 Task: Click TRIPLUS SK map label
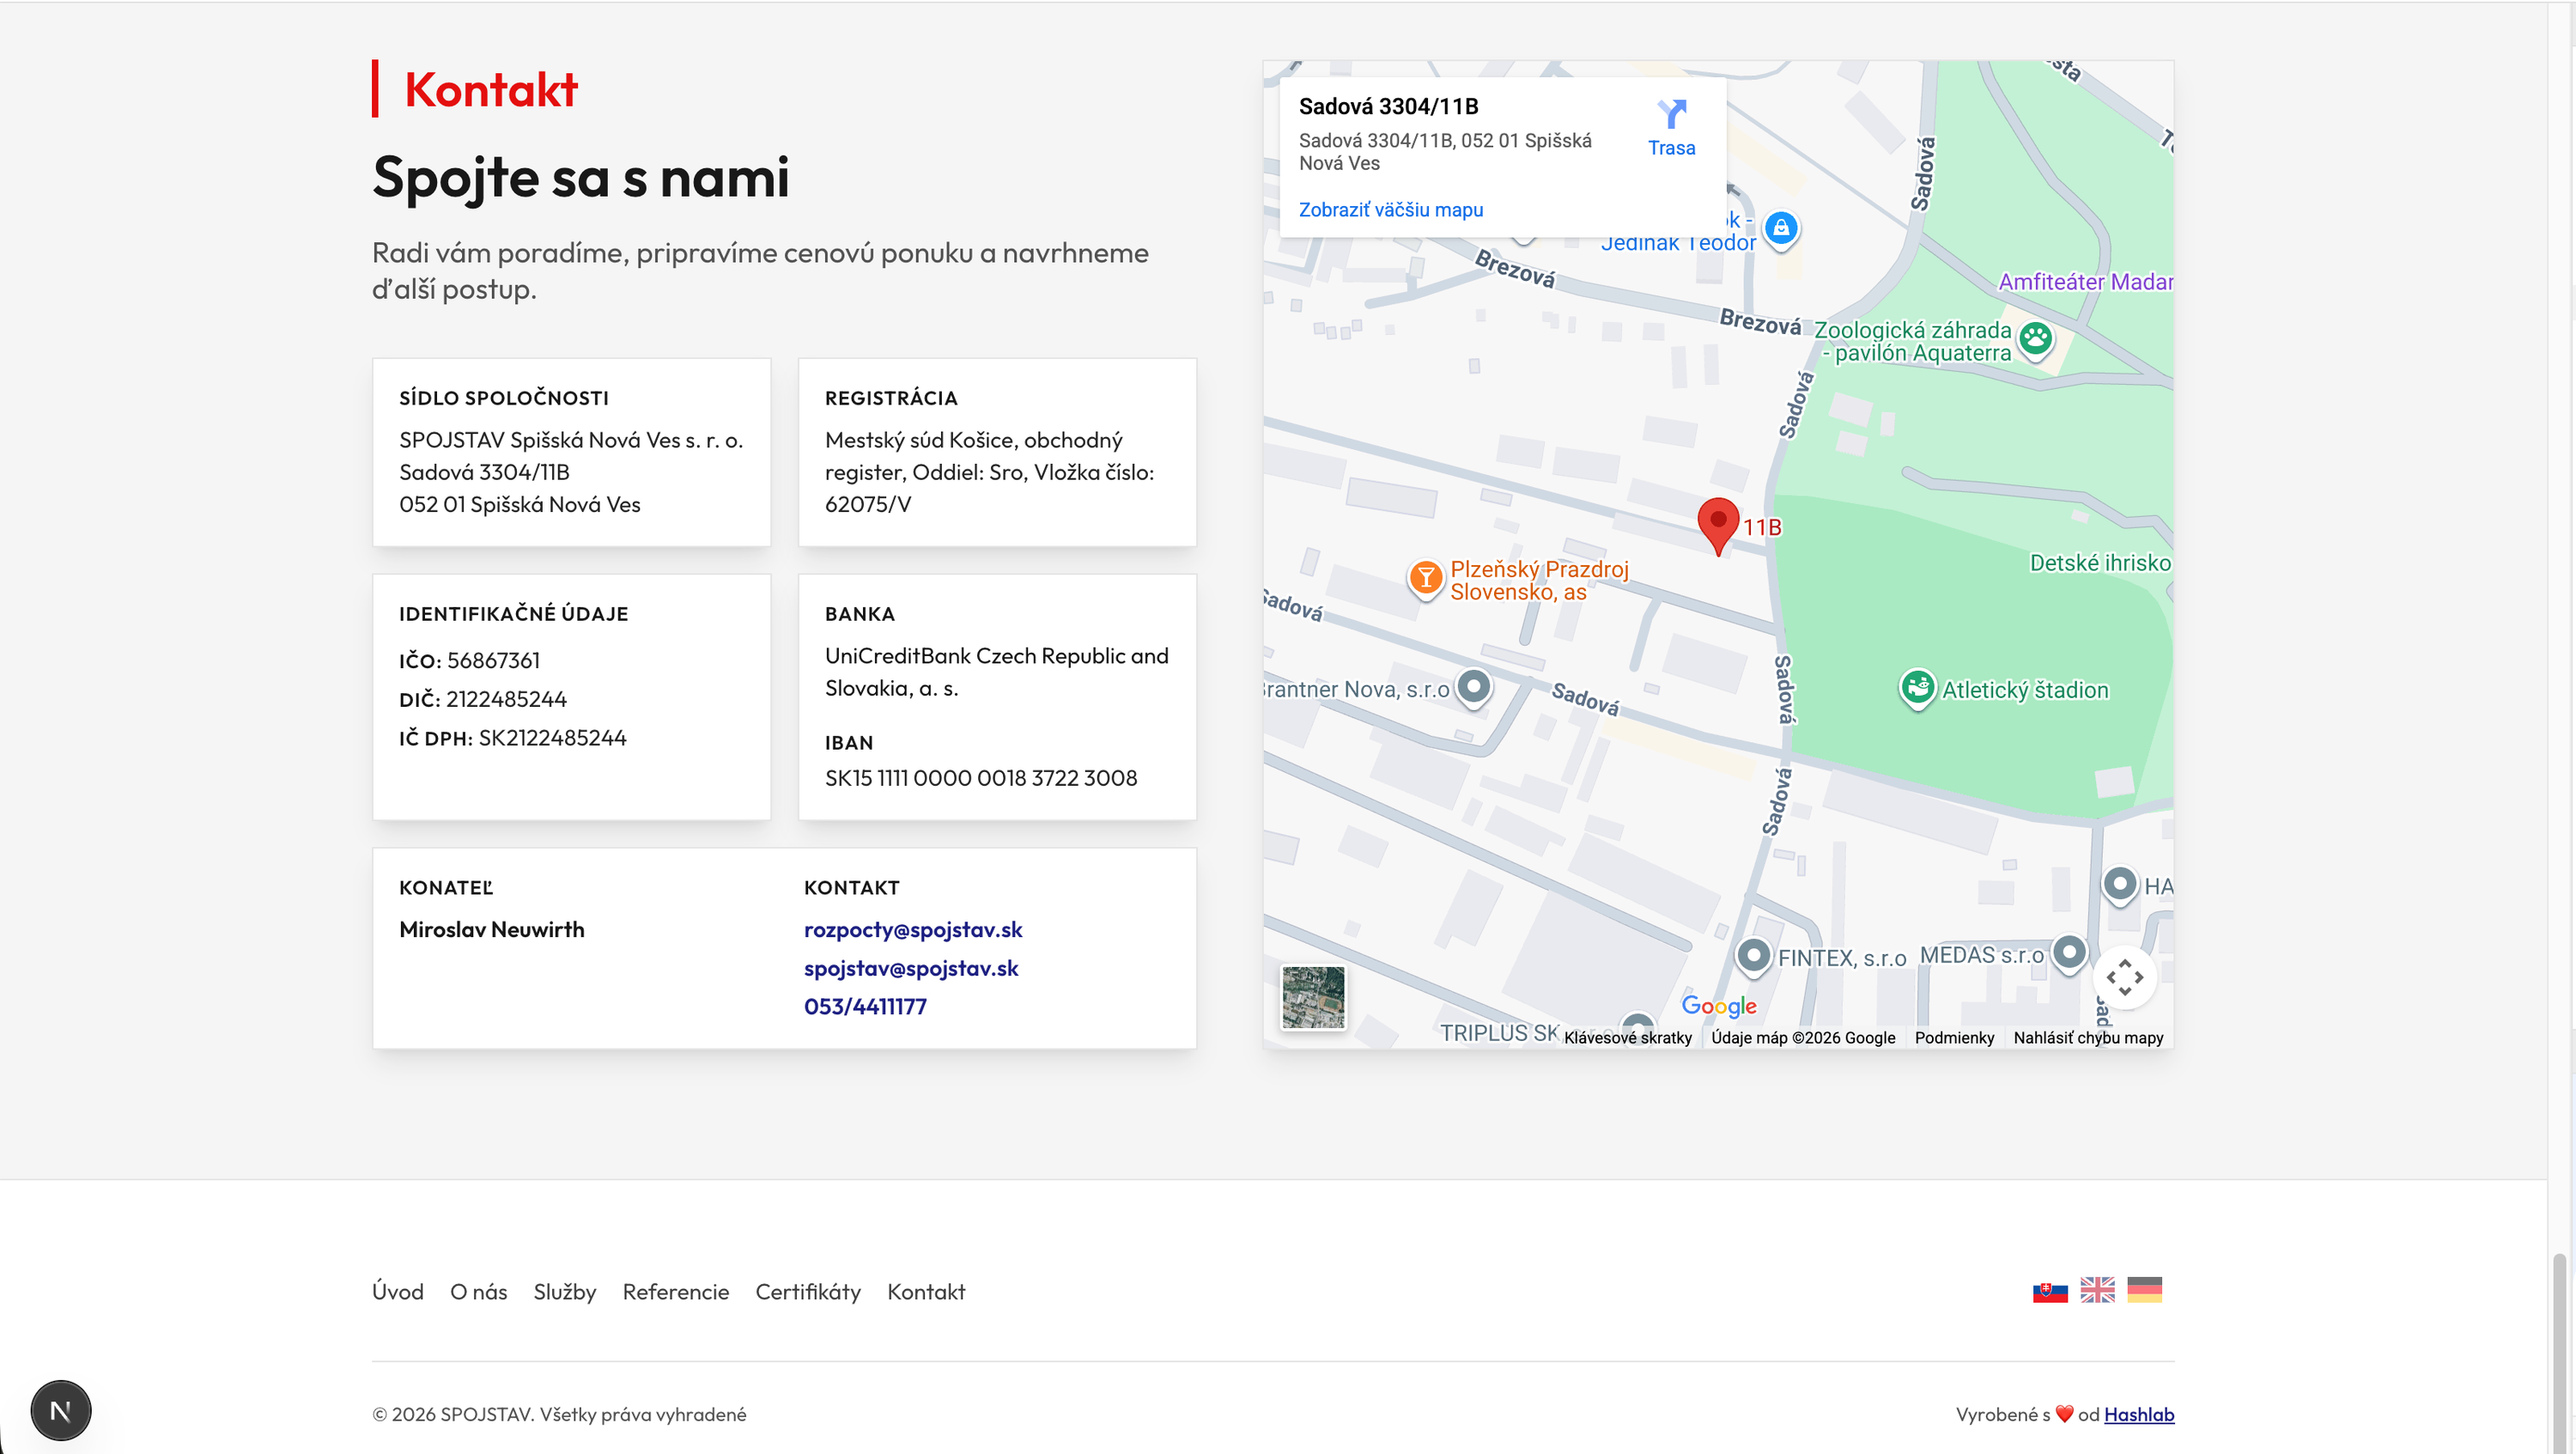click(1498, 1033)
